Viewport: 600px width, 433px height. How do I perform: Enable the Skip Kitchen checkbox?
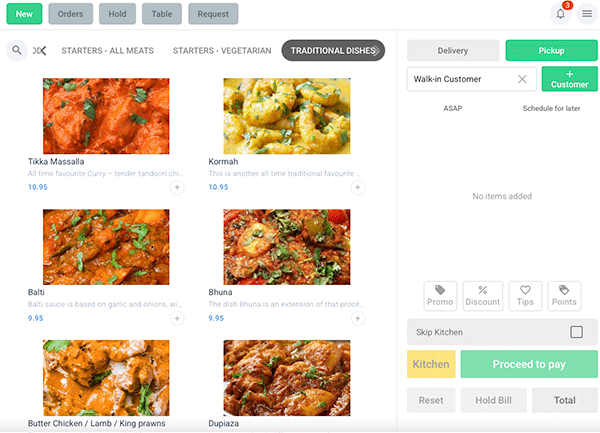(x=576, y=332)
